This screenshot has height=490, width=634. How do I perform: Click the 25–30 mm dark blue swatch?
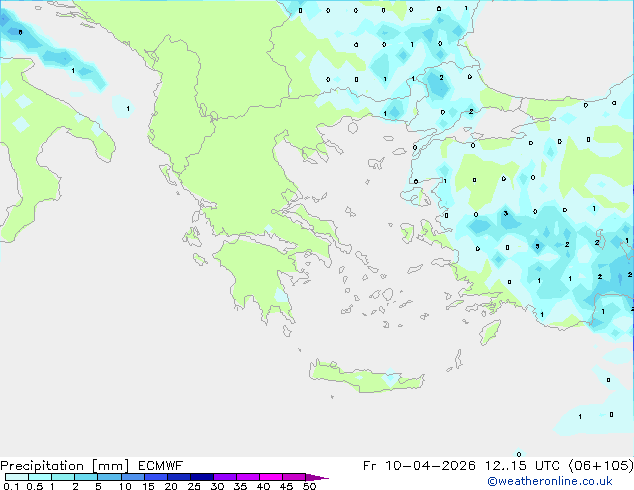[x=202, y=477]
